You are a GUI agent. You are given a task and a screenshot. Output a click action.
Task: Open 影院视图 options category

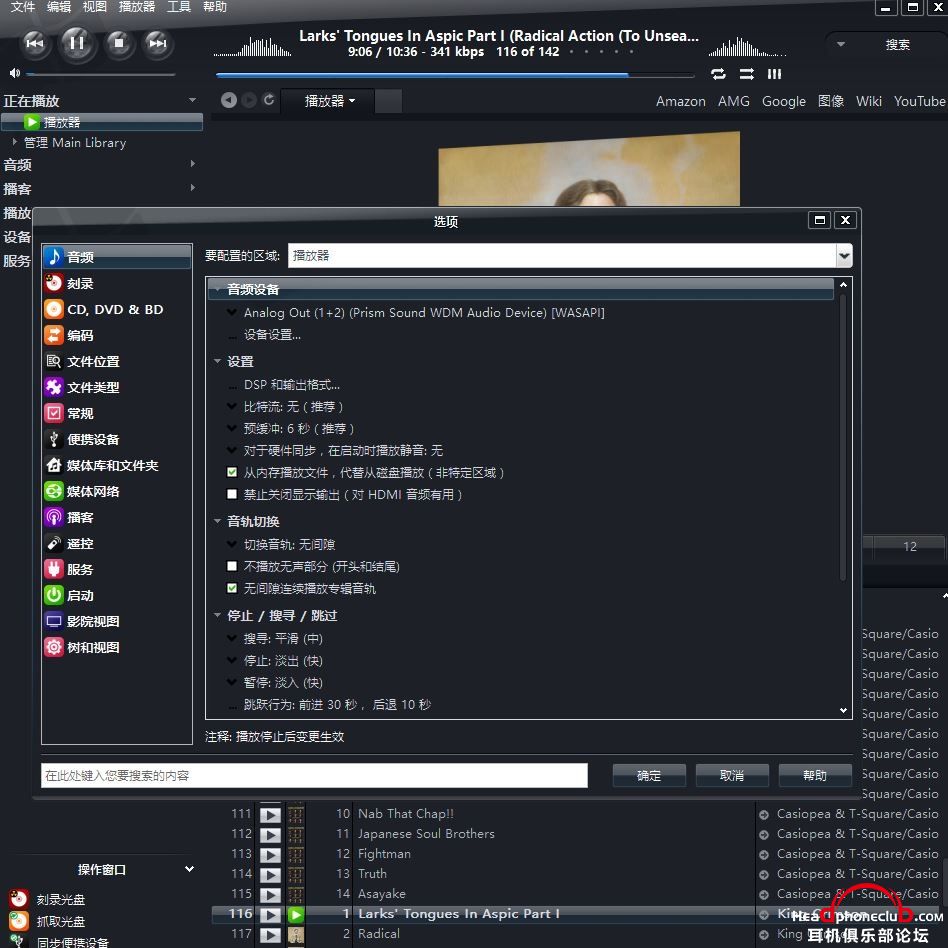[x=117, y=621]
